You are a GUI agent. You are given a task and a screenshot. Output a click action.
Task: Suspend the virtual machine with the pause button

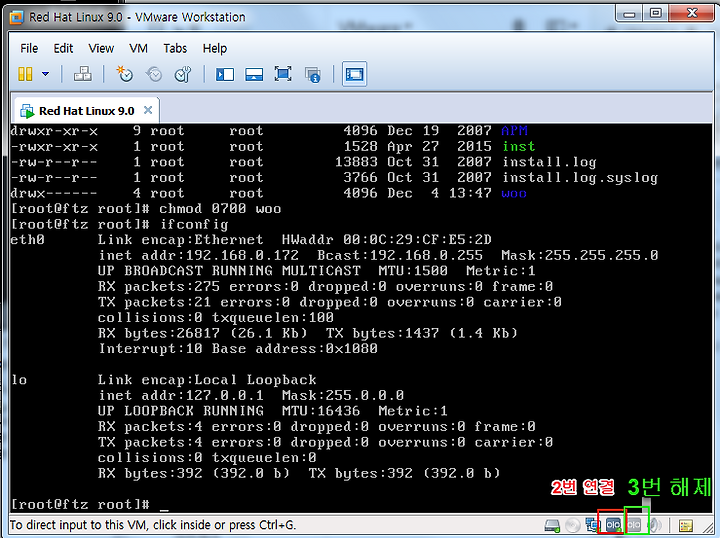[25, 74]
